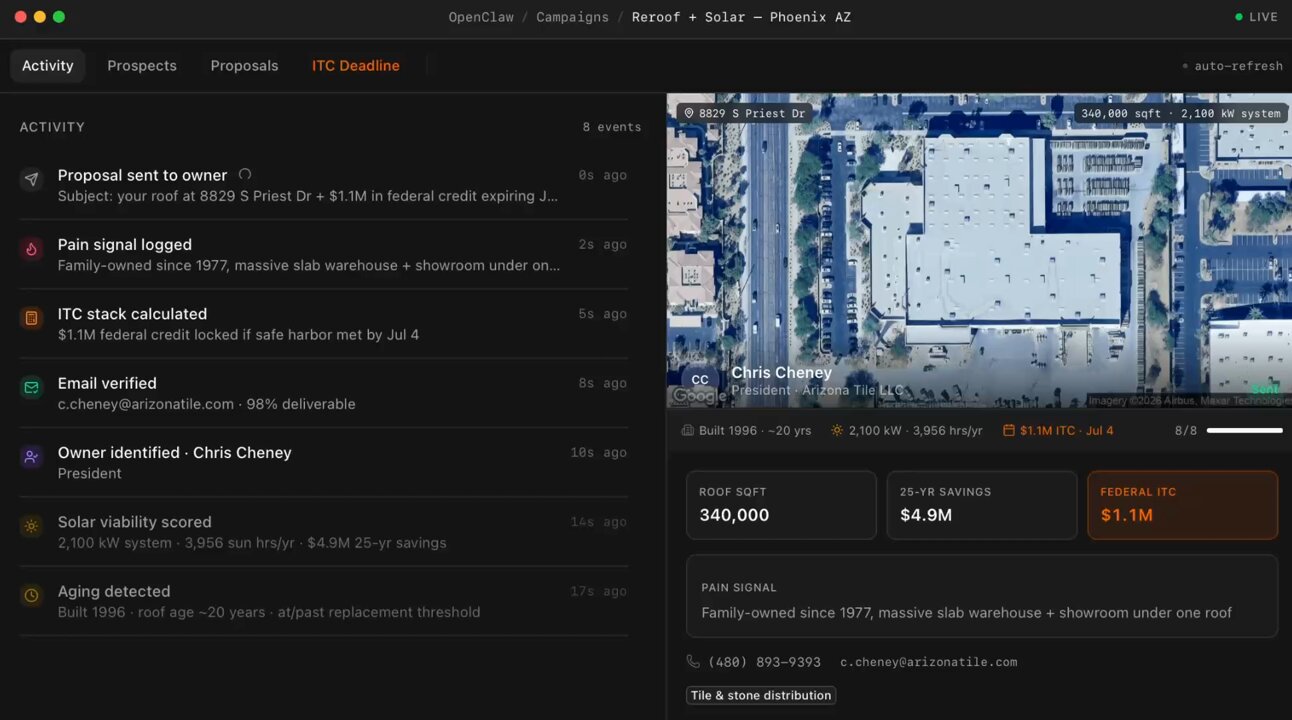Click the 8/8 progress bar
This screenshot has height=720, width=1292.
tap(1244, 431)
